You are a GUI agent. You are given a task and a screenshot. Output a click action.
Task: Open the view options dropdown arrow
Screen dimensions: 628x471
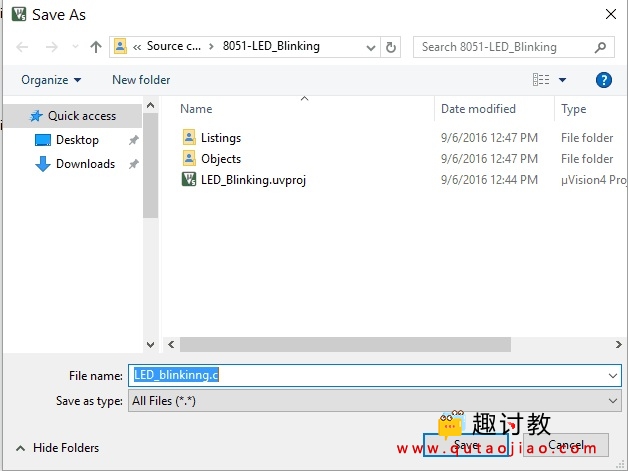[x=562, y=80]
